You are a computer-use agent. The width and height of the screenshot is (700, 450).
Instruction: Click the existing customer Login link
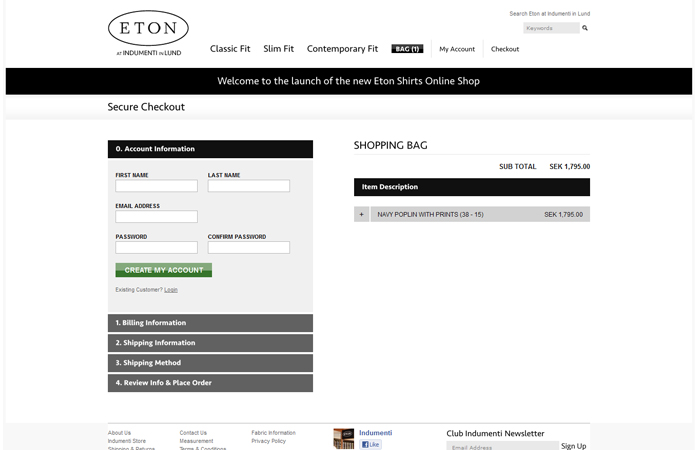coord(171,290)
